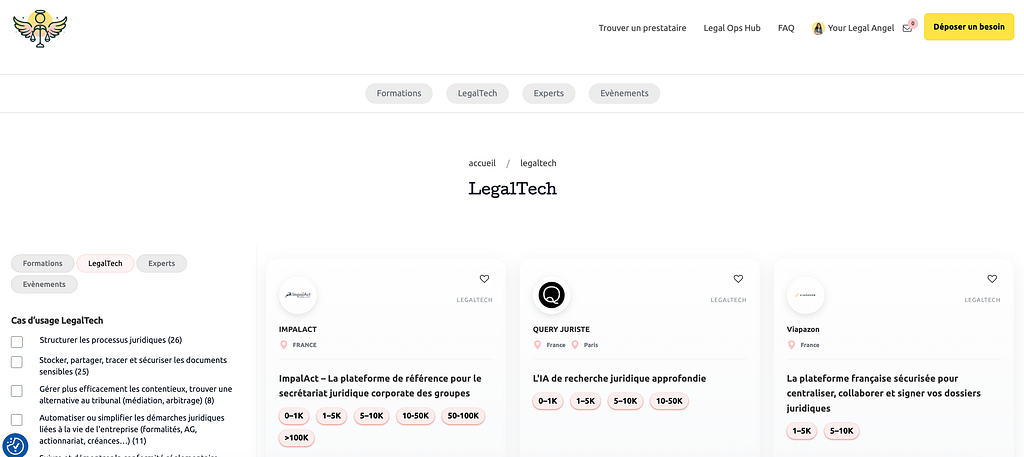
Task: Check 'Structurer les processus juridiques' filter
Action: (x=17, y=341)
